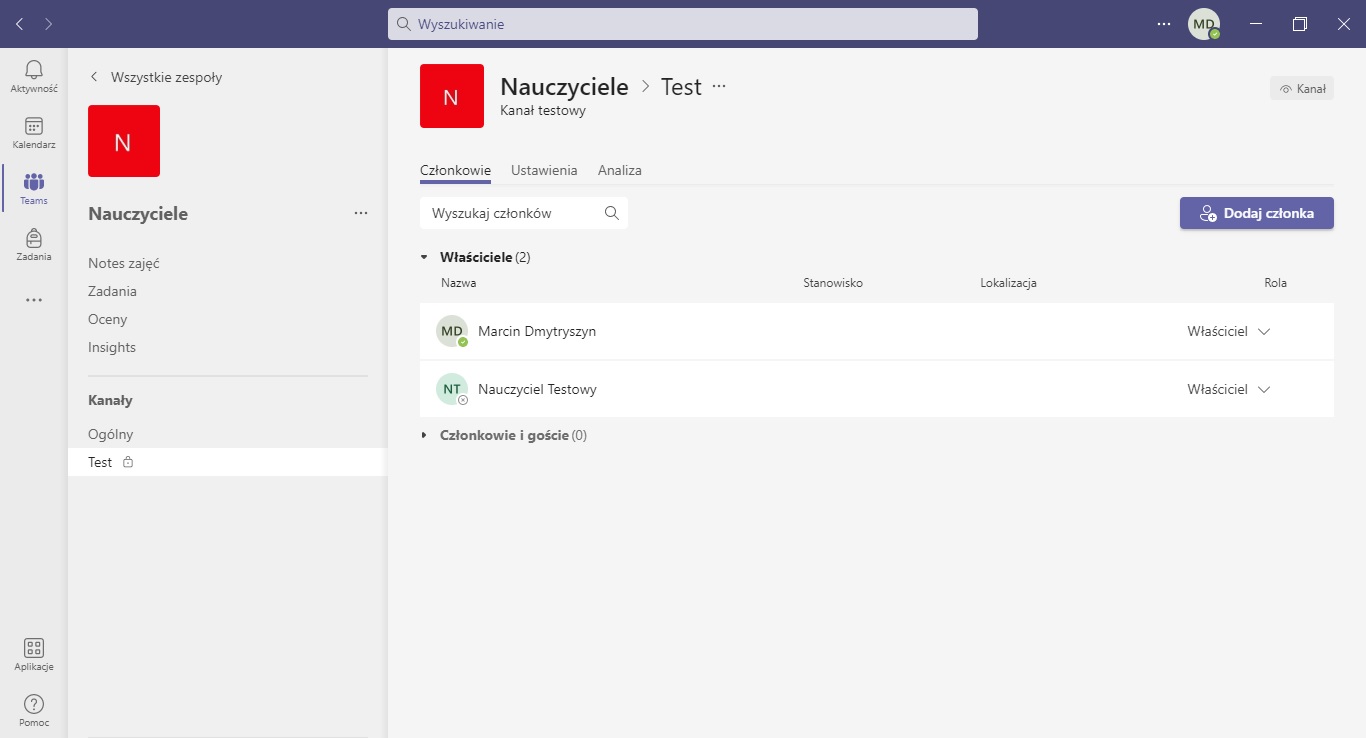This screenshot has width=1366, height=738.
Task: Collapse the Właściciele section
Action: (424, 257)
